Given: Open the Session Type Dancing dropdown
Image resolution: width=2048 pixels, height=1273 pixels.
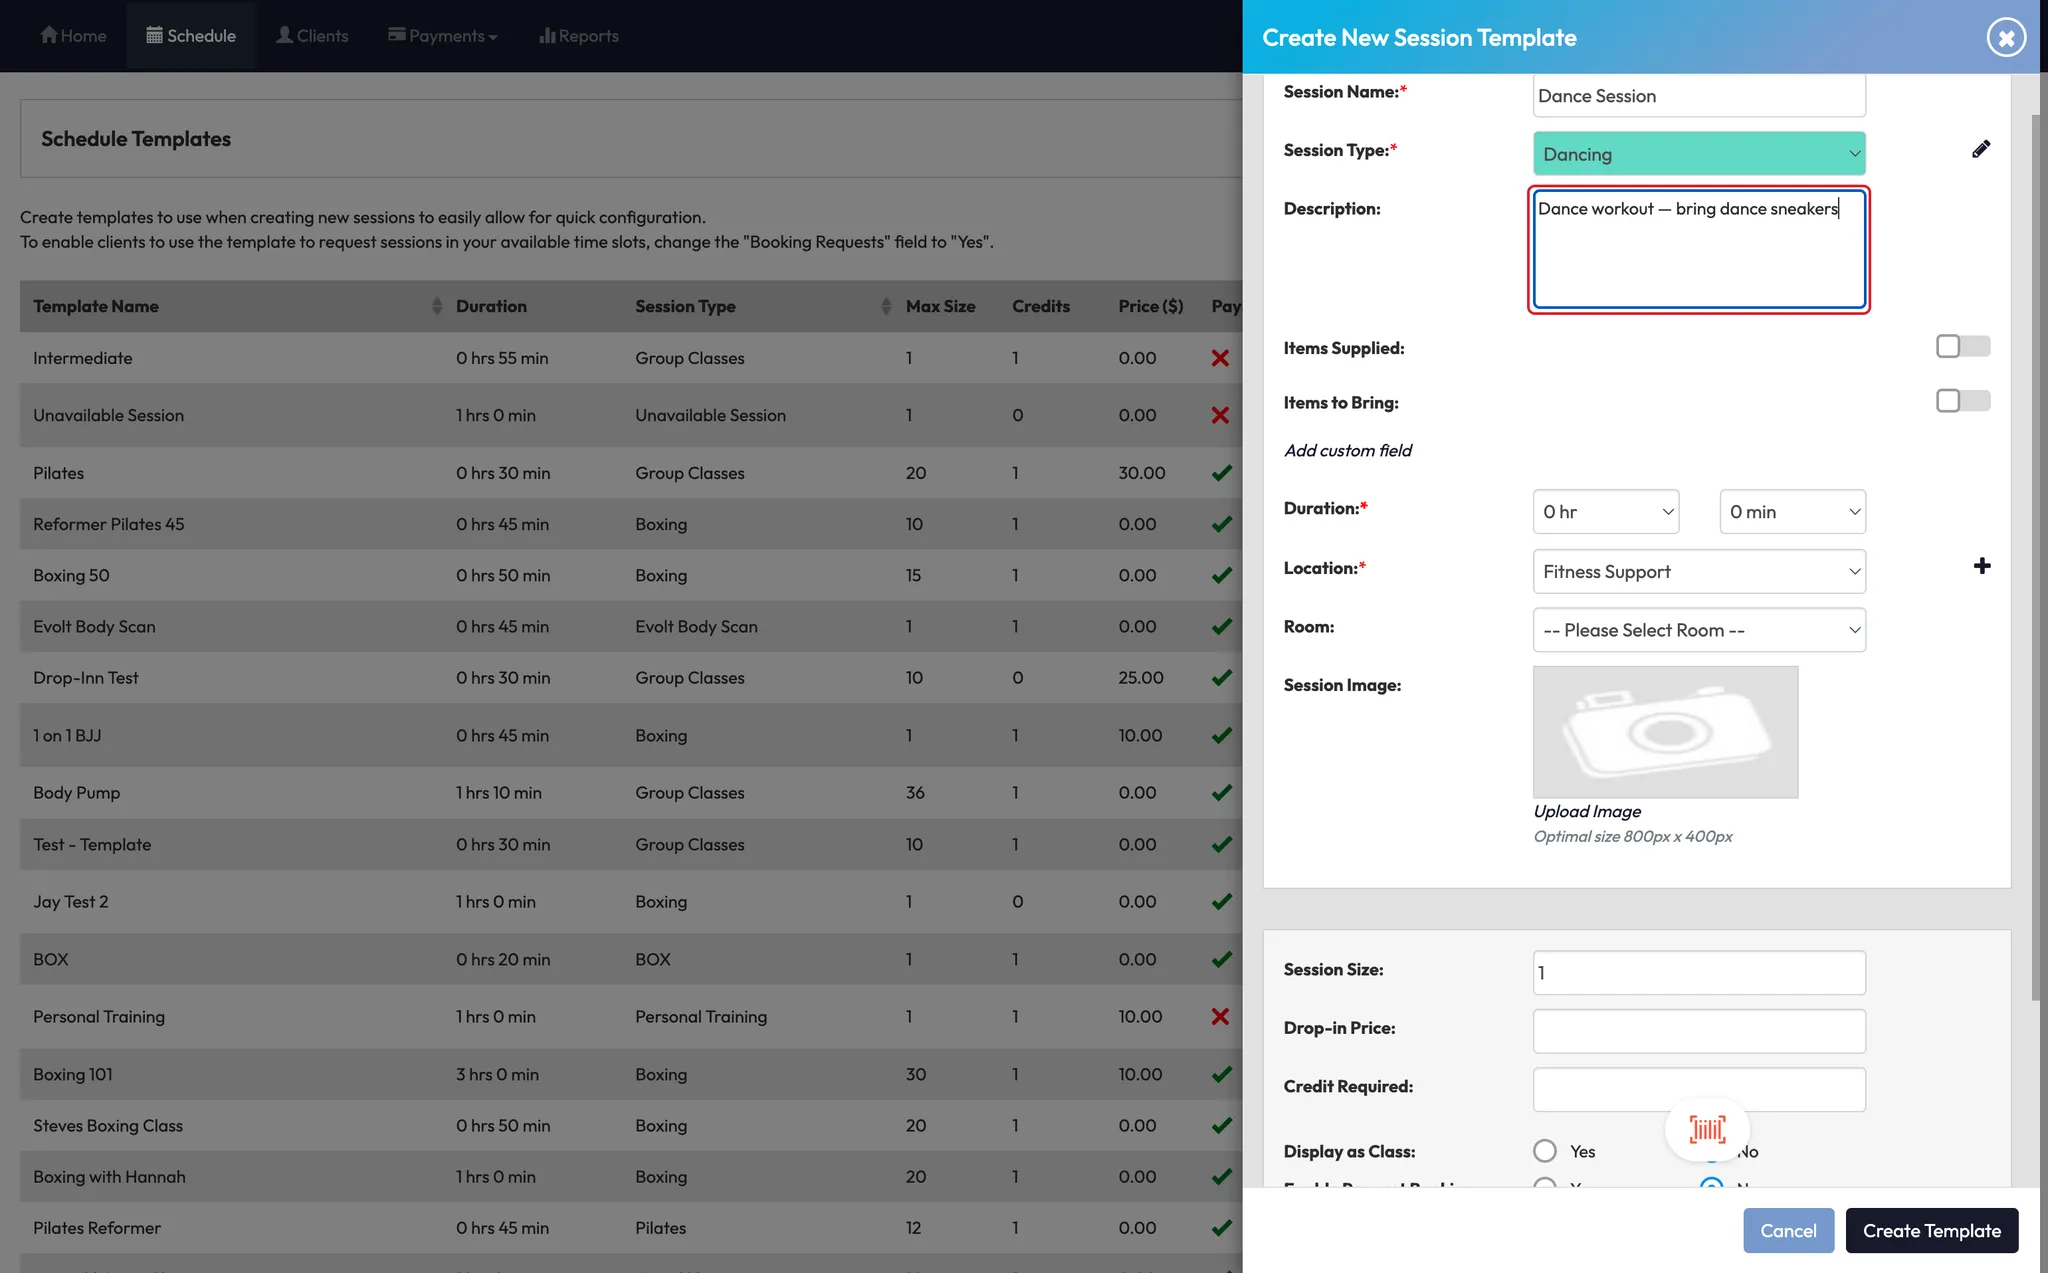Looking at the screenshot, I should point(1698,154).
